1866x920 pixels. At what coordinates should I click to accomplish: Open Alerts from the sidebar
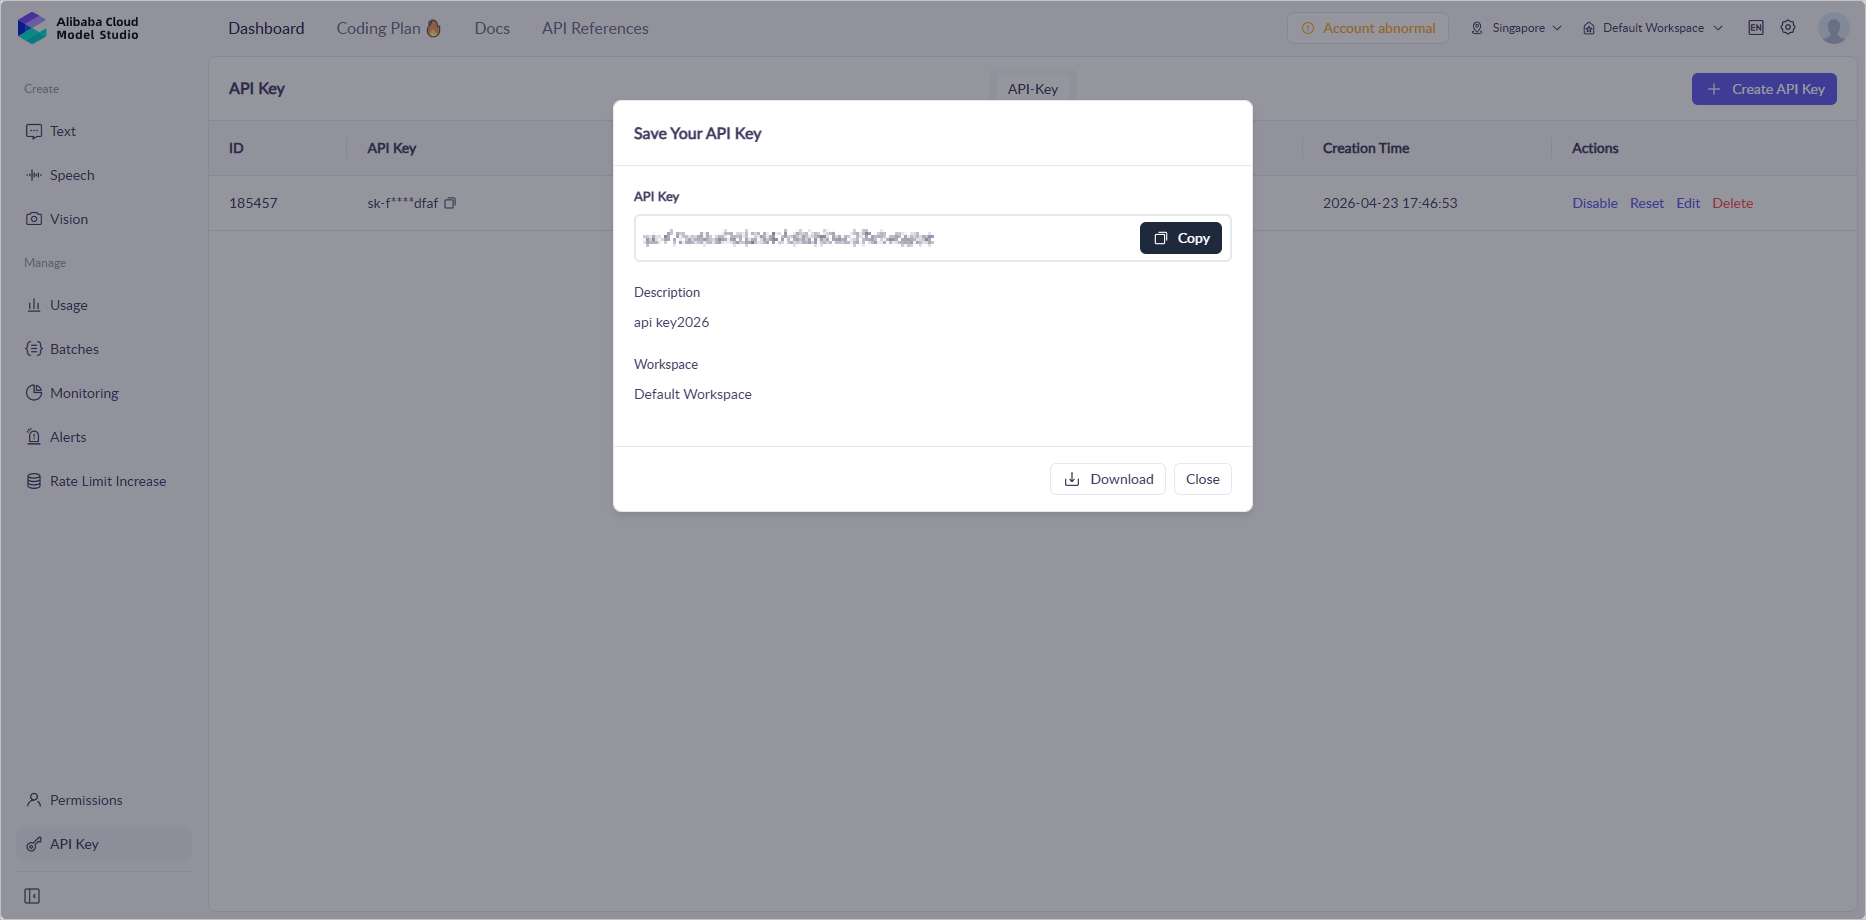click(68, 437)
